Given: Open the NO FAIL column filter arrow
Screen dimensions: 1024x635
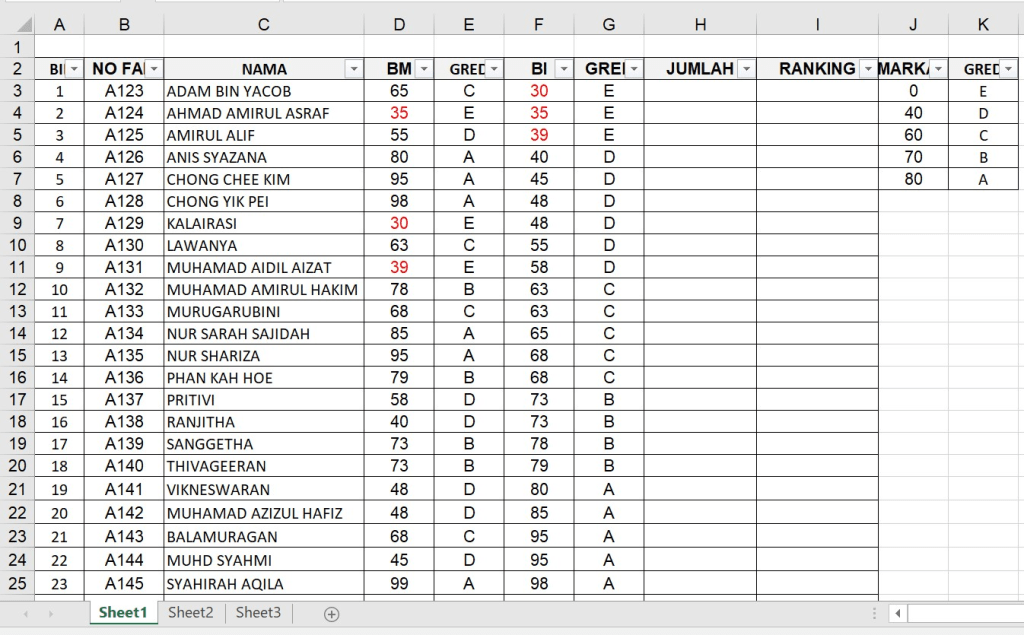Looking at the screenshot, I should (154, 69).
